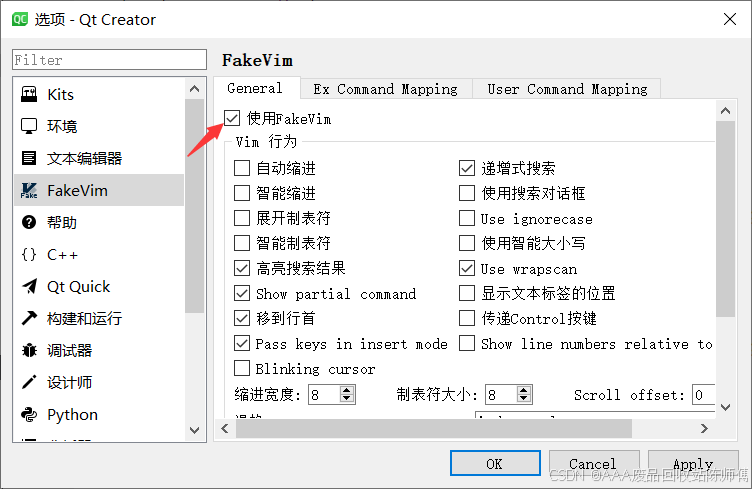
Task: Select Kits in category list
Action: point(99,94)
